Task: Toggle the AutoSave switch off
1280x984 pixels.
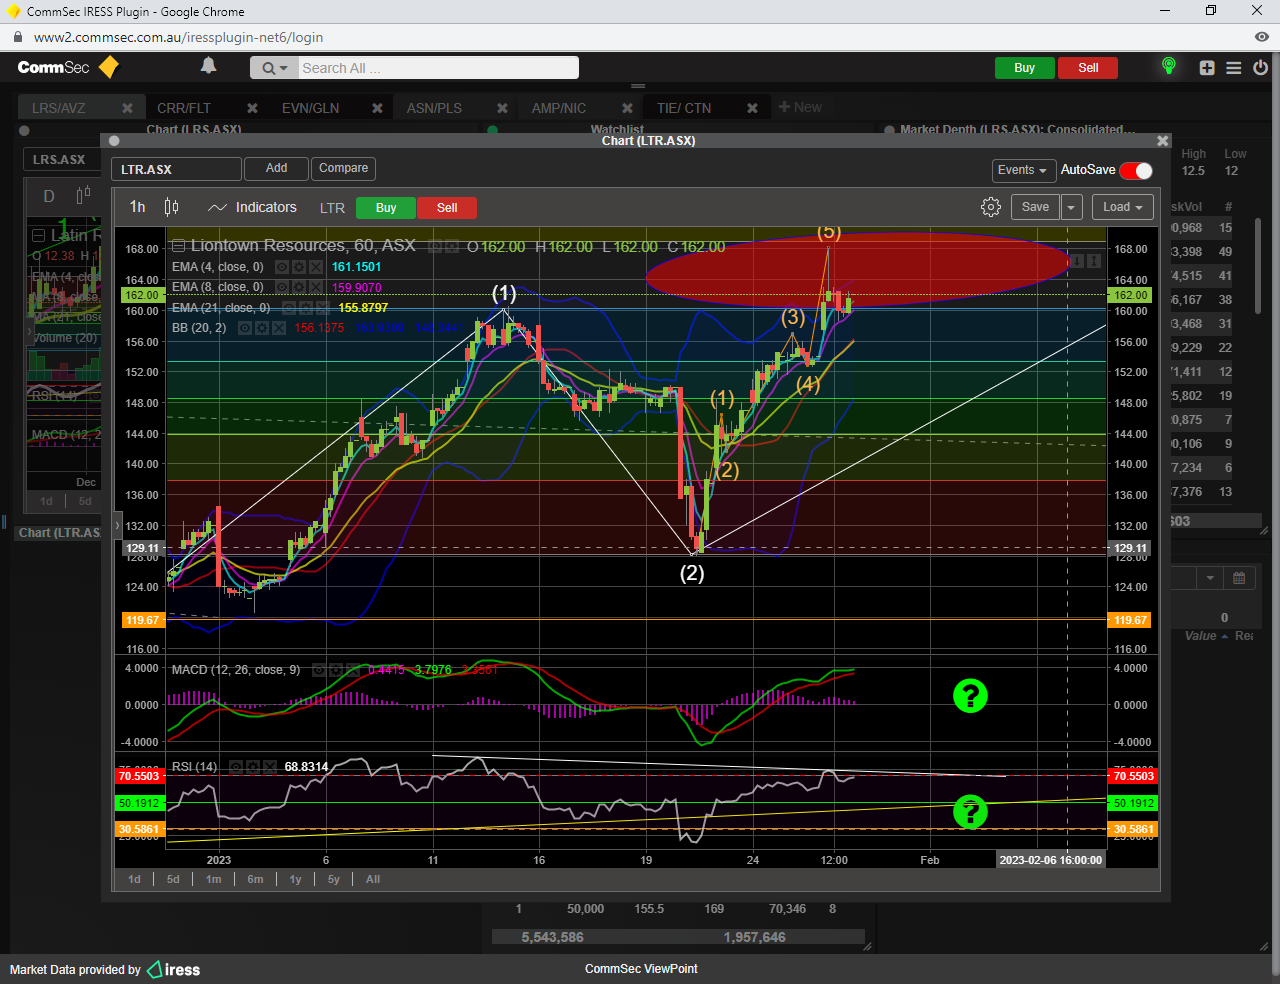Action: (x=1136, y=170)
